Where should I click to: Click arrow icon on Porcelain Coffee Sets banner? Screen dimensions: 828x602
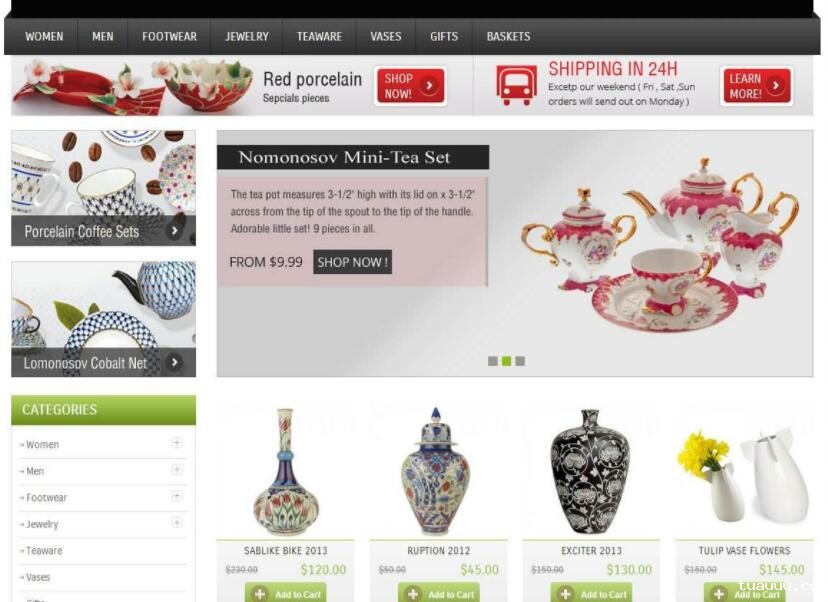tap(174, 230)
